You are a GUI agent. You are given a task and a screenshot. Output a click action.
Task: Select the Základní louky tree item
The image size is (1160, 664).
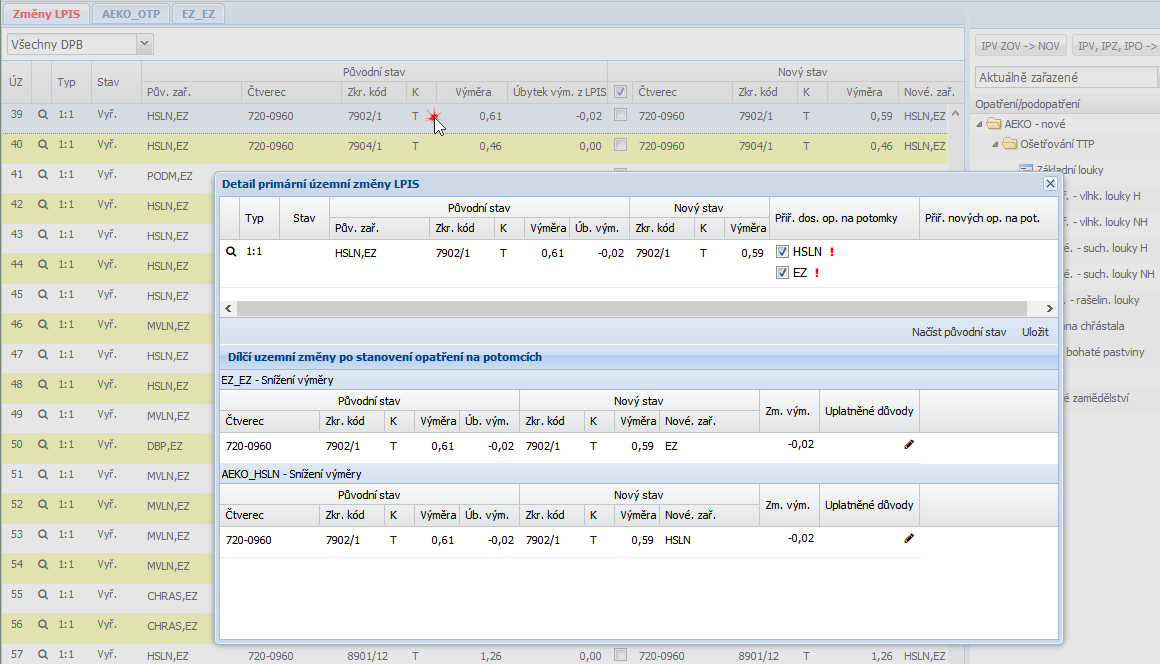[1069, 170]
